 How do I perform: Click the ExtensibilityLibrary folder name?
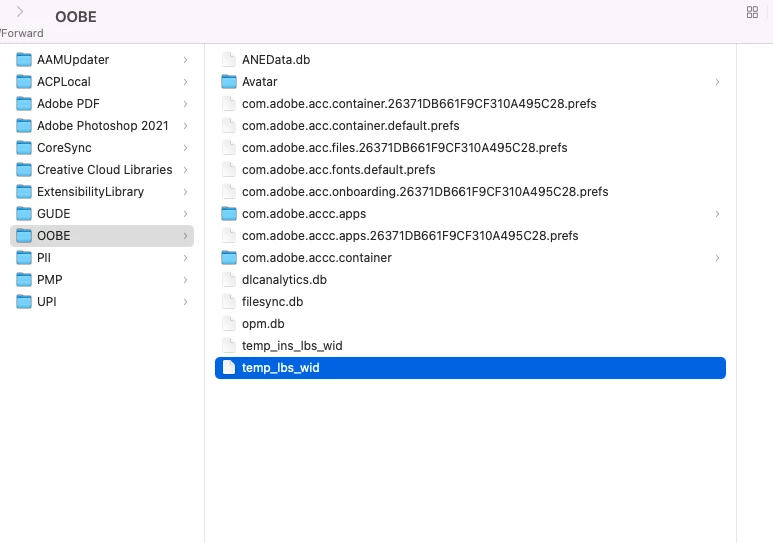tap(90, 192)
